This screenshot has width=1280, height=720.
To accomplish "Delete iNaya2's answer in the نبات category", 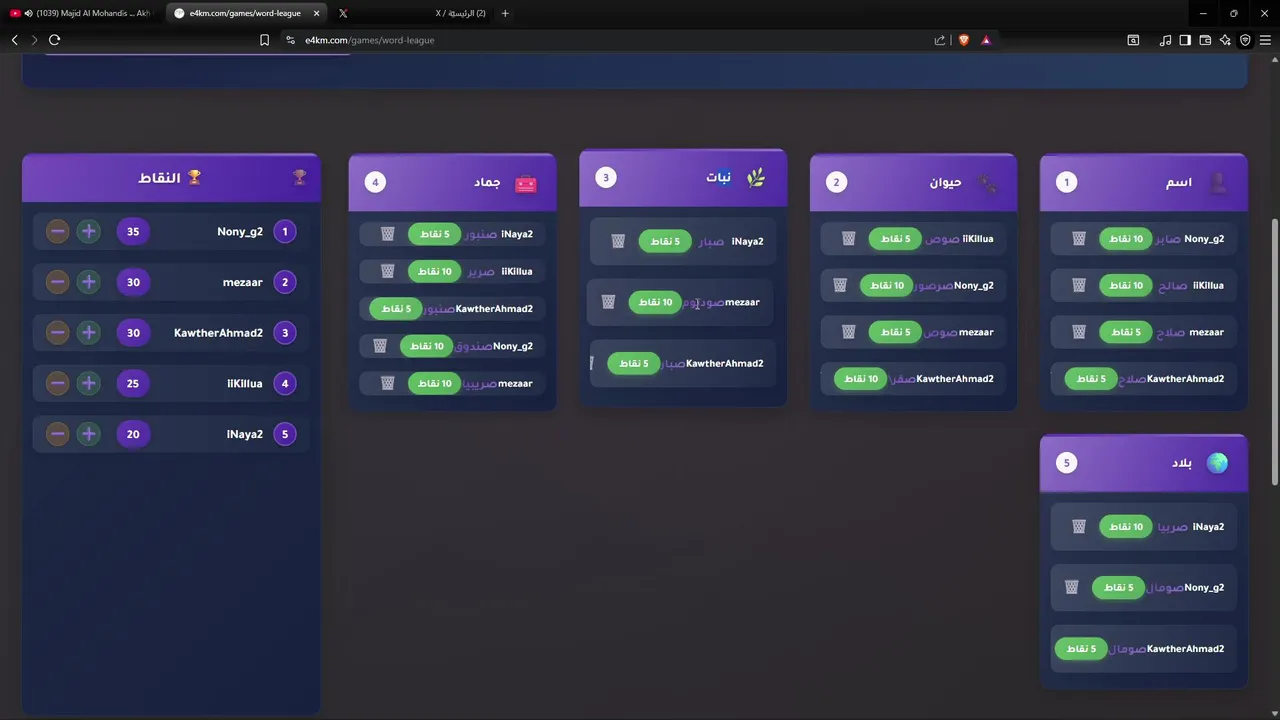I will pyautogui.click(x=618, y=241).
